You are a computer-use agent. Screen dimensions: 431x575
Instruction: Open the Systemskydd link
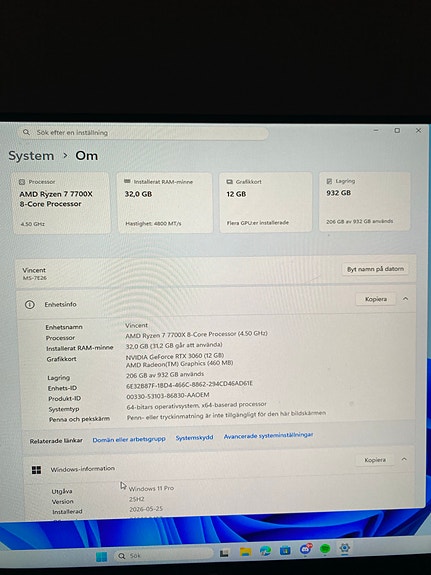(x=194, y=437)
